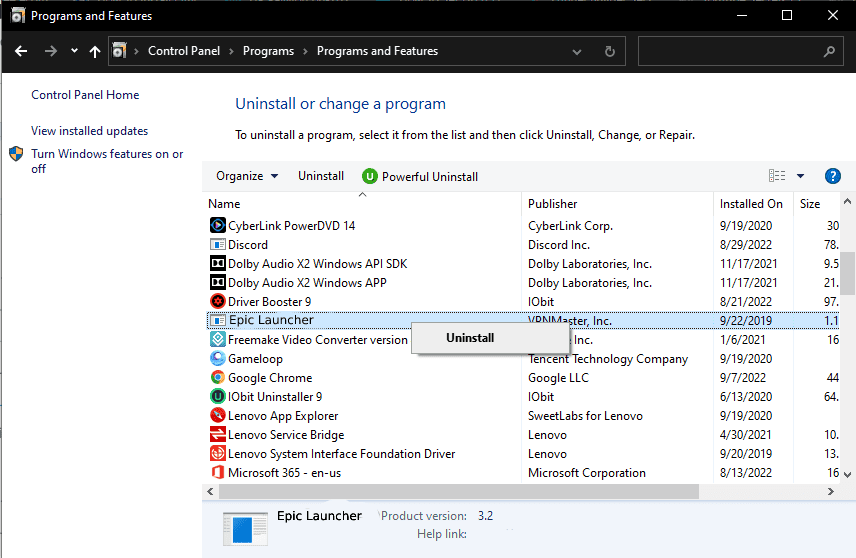The height and width of the screenshot is (558, 856).
Task: Go back with the left arrow
Action: 21,51
